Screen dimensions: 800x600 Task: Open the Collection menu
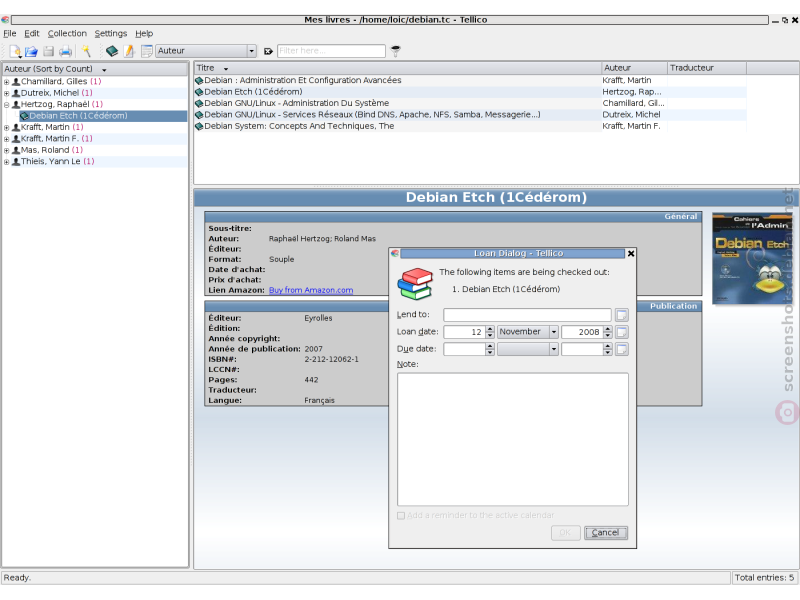[x=67, y=34]
